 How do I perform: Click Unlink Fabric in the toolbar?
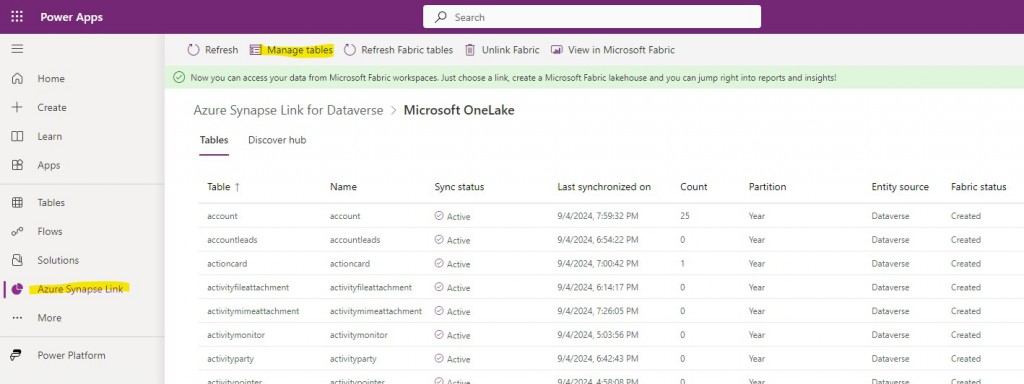tap(502, 50)
